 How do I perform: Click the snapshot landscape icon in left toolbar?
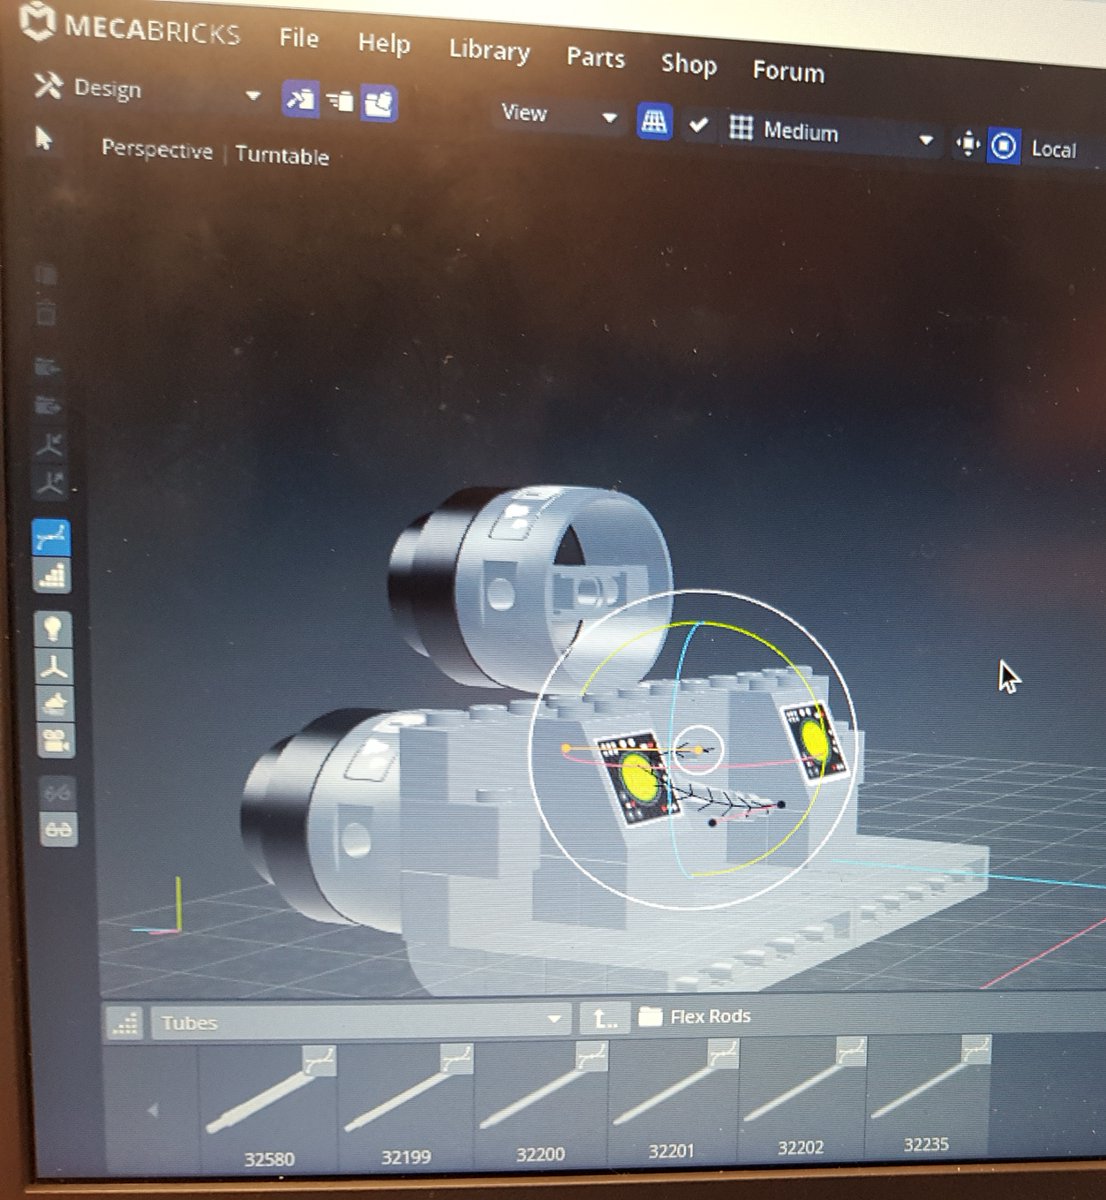tap(56, 703)
